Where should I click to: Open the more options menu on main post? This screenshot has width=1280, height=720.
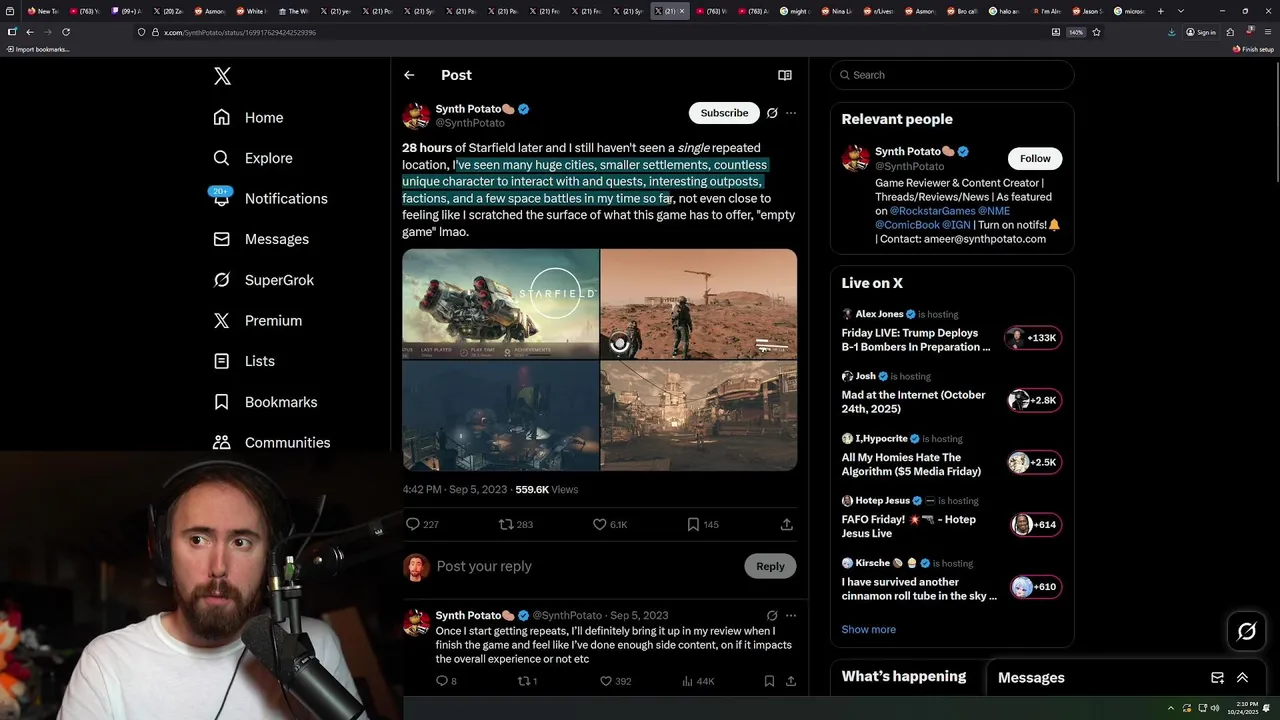pos(791,113)
